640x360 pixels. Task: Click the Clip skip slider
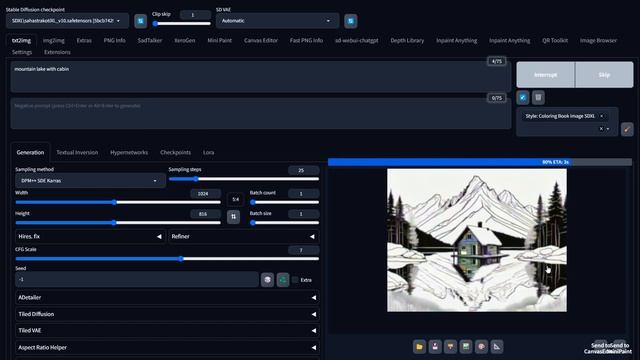coord(182,24)
